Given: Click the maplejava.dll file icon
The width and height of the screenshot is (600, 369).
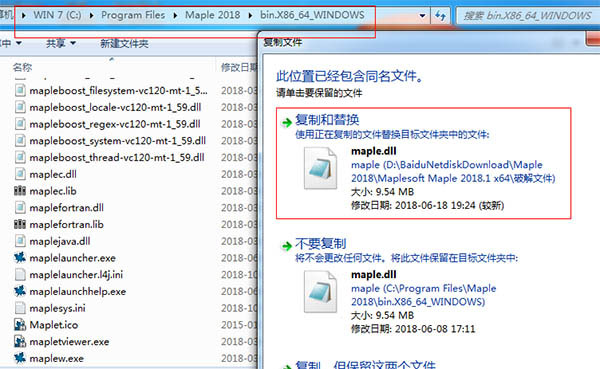Looking at the screenshot, I should click(20, 241).
